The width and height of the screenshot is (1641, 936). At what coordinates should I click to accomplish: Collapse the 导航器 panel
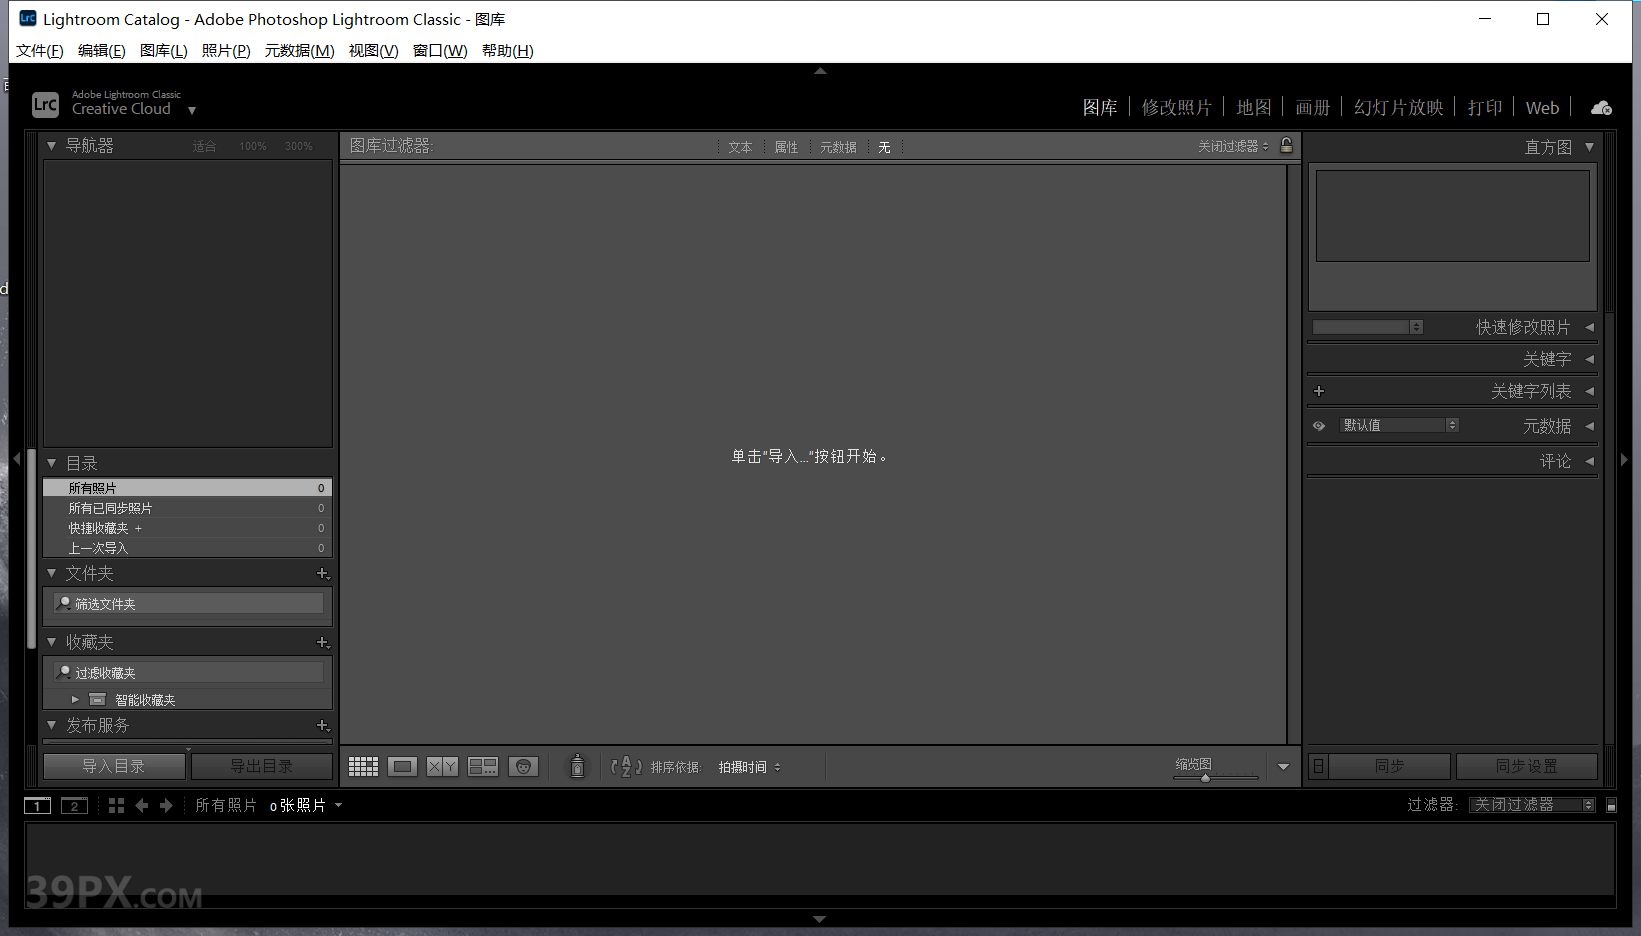[51, 146]
